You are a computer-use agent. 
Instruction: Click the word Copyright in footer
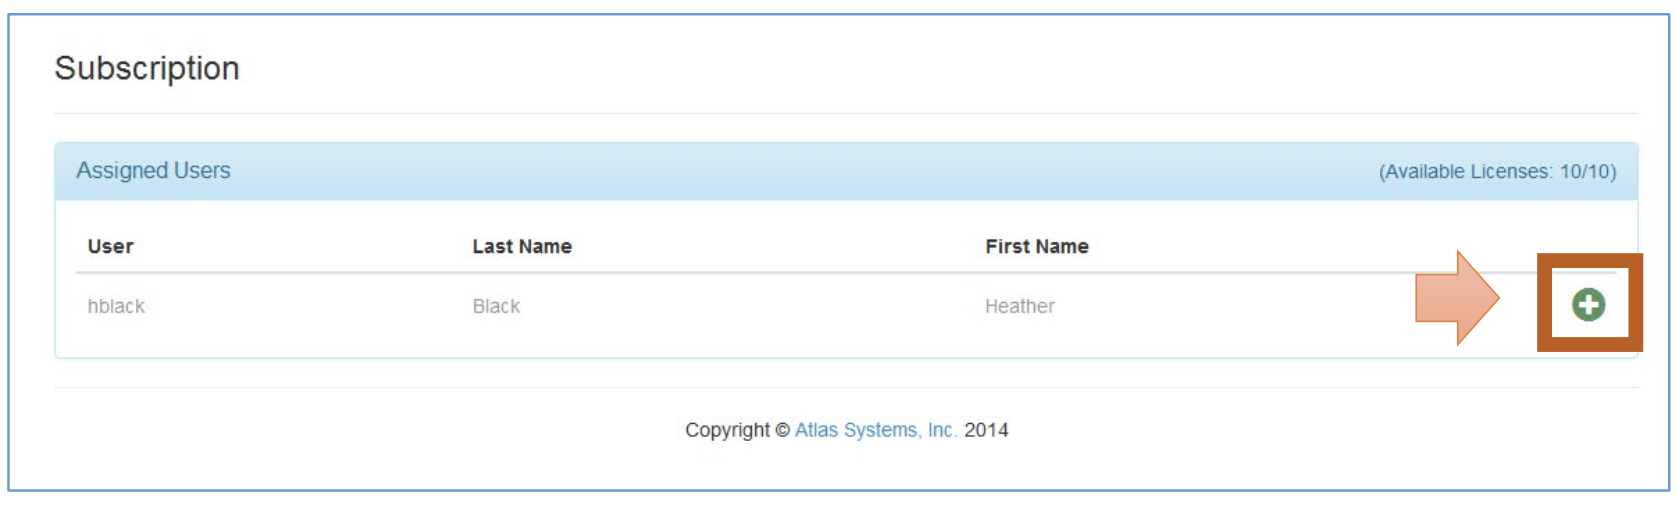(727, 430)
